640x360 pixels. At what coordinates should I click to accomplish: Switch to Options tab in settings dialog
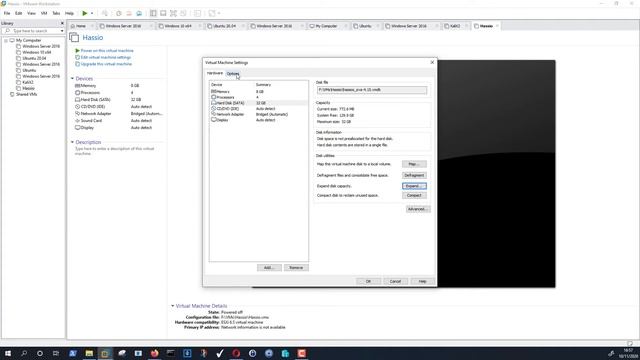[x=233, y=73]
